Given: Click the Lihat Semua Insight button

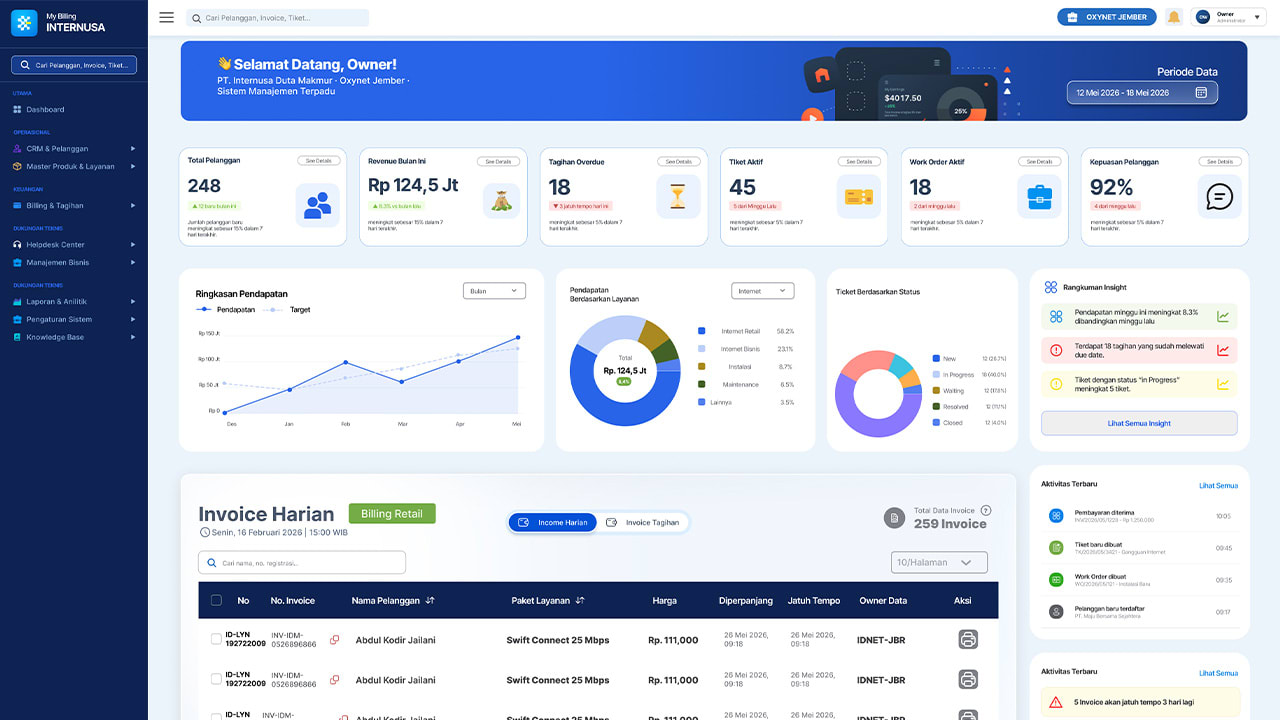Looking at the screenshot, I should click(x=1139, y=423).
